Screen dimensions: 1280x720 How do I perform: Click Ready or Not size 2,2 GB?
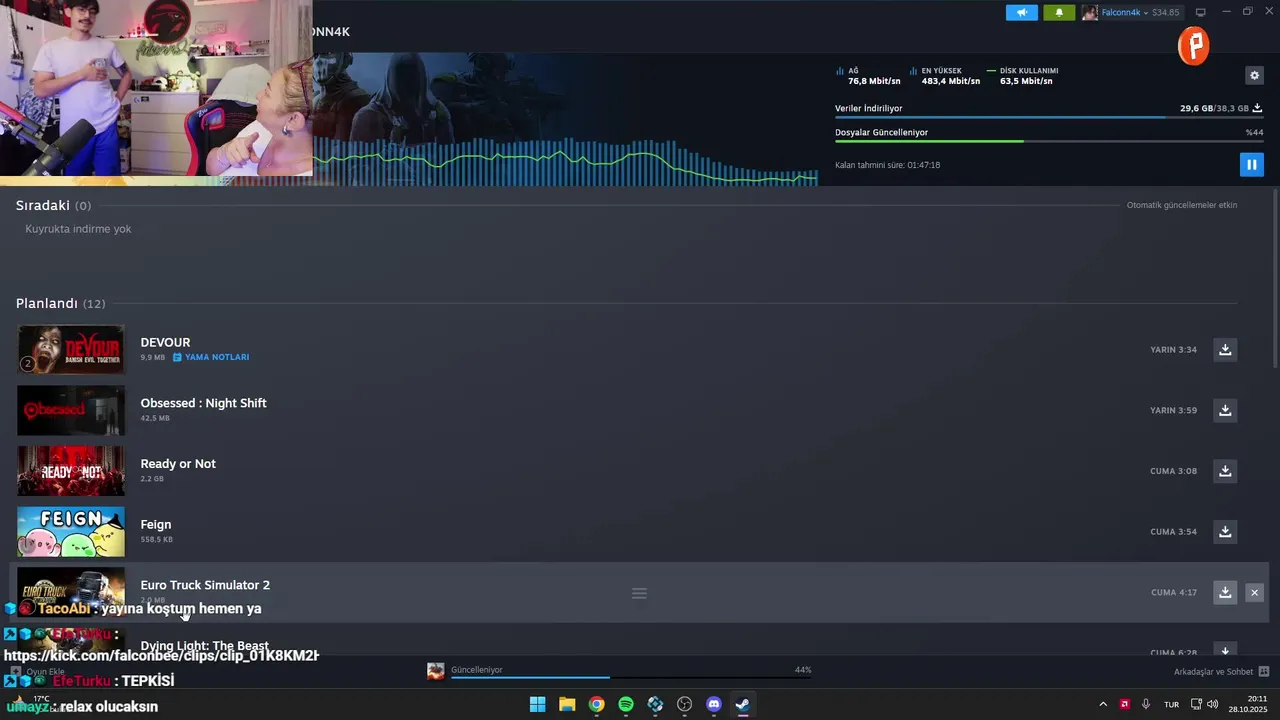[x=152, y=479]
